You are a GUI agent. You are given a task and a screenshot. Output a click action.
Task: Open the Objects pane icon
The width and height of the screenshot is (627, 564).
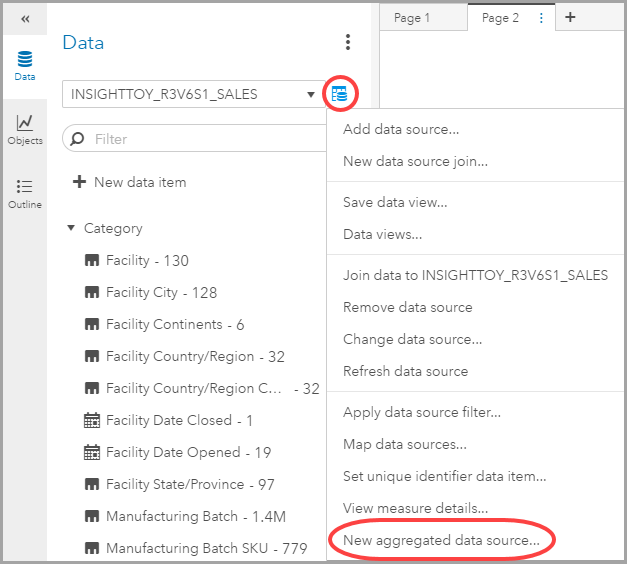point(25,129)
